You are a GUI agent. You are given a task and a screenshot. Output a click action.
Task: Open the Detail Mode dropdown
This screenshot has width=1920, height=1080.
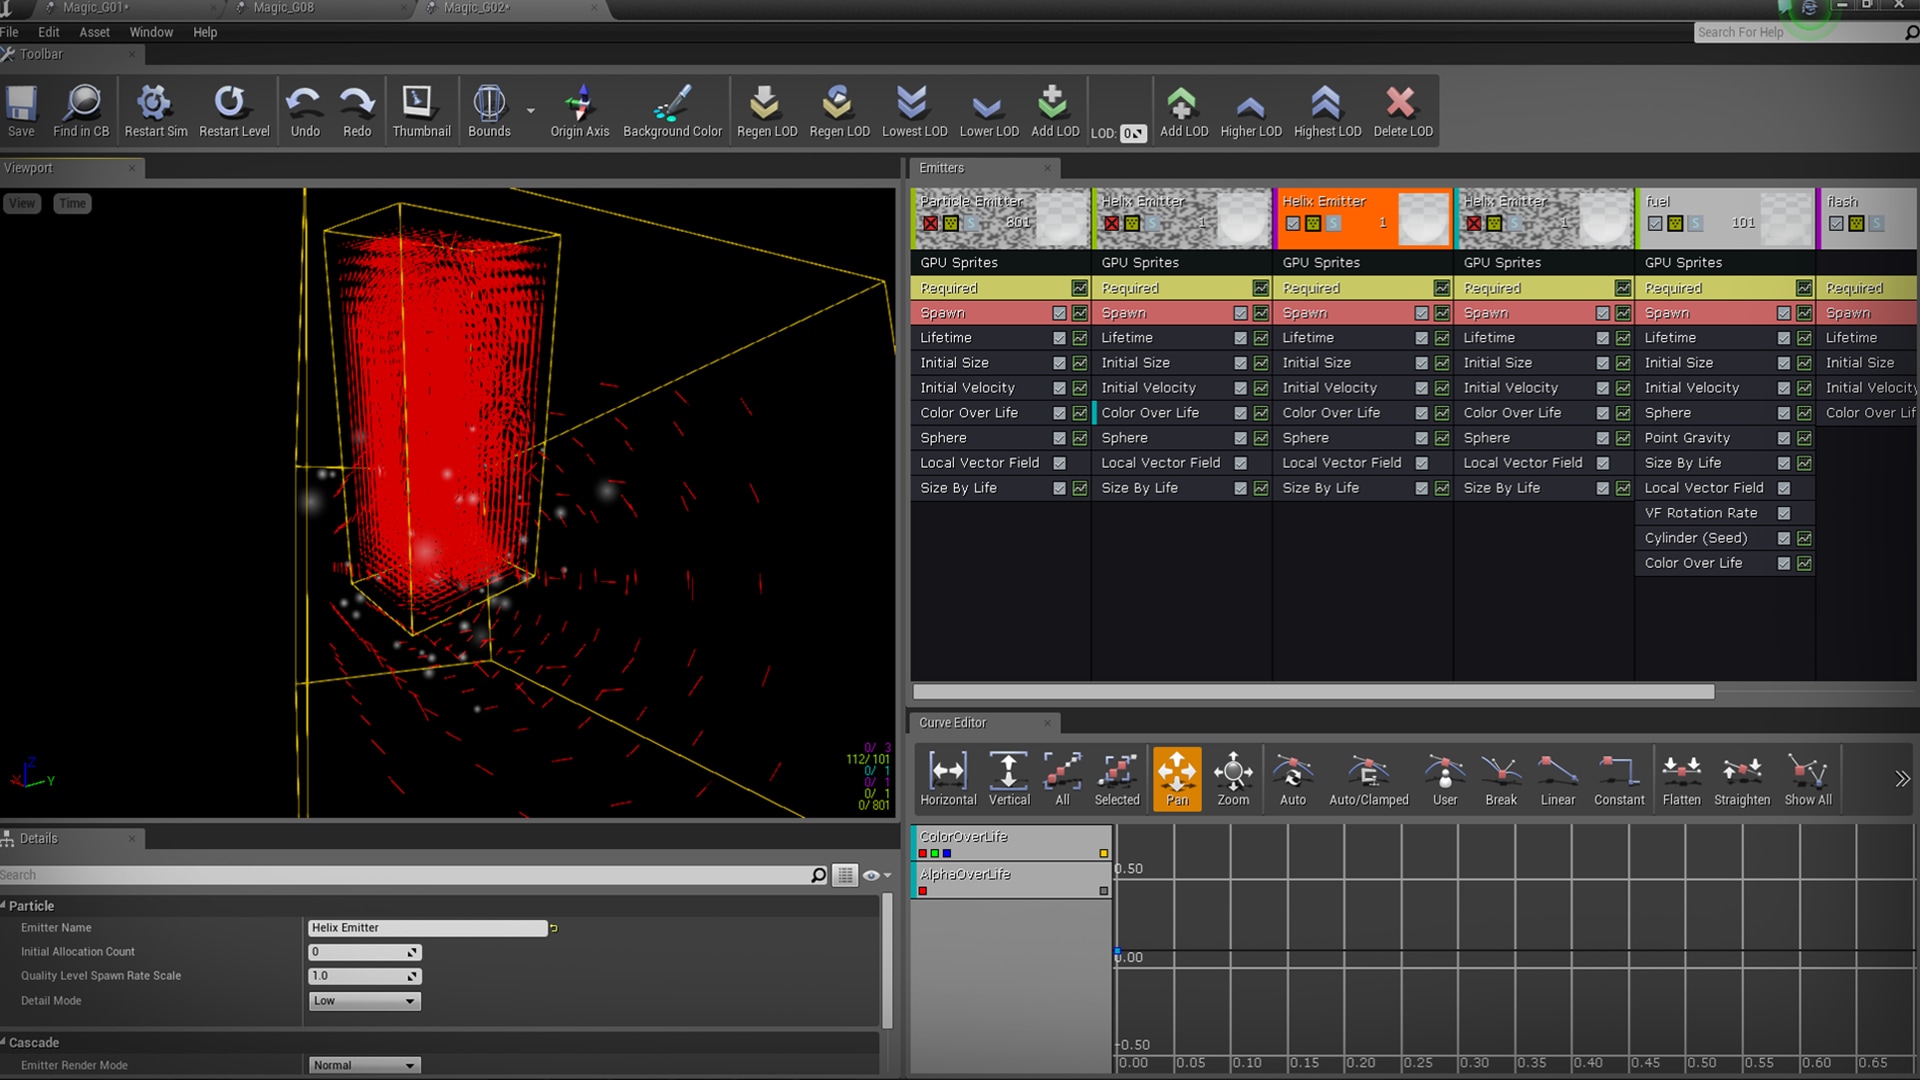click(364, 1000)
